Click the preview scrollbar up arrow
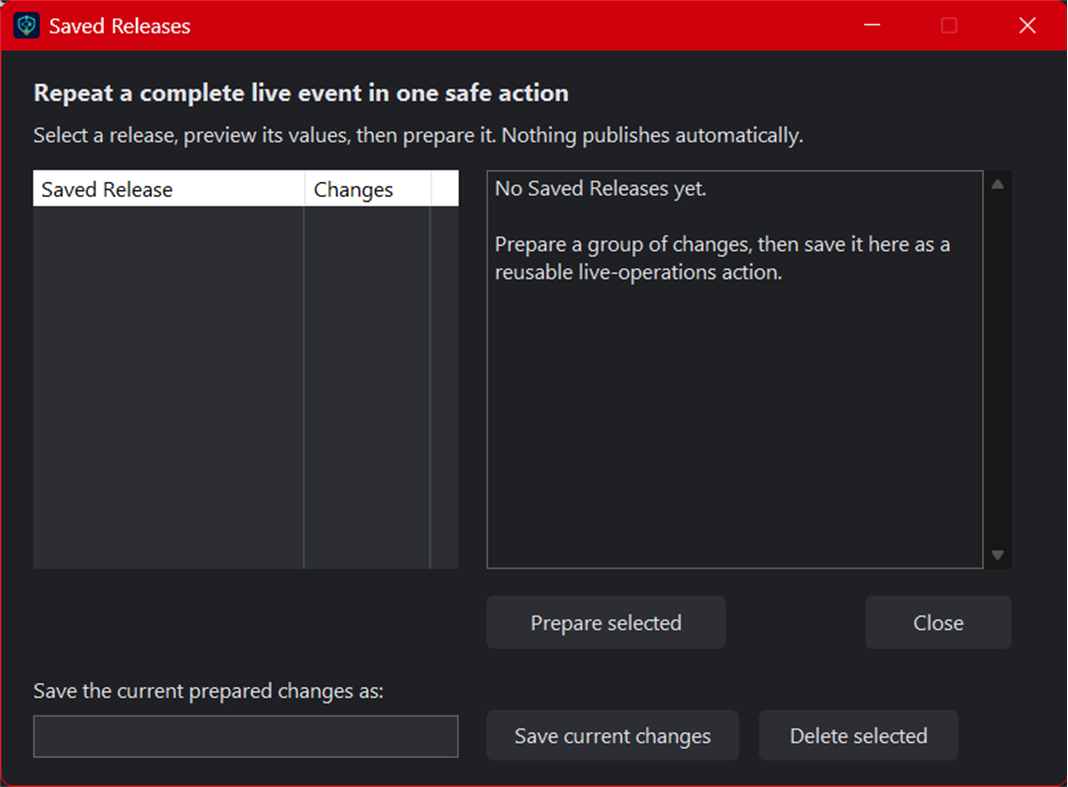 pyautogui.click(x=997, y=184)
